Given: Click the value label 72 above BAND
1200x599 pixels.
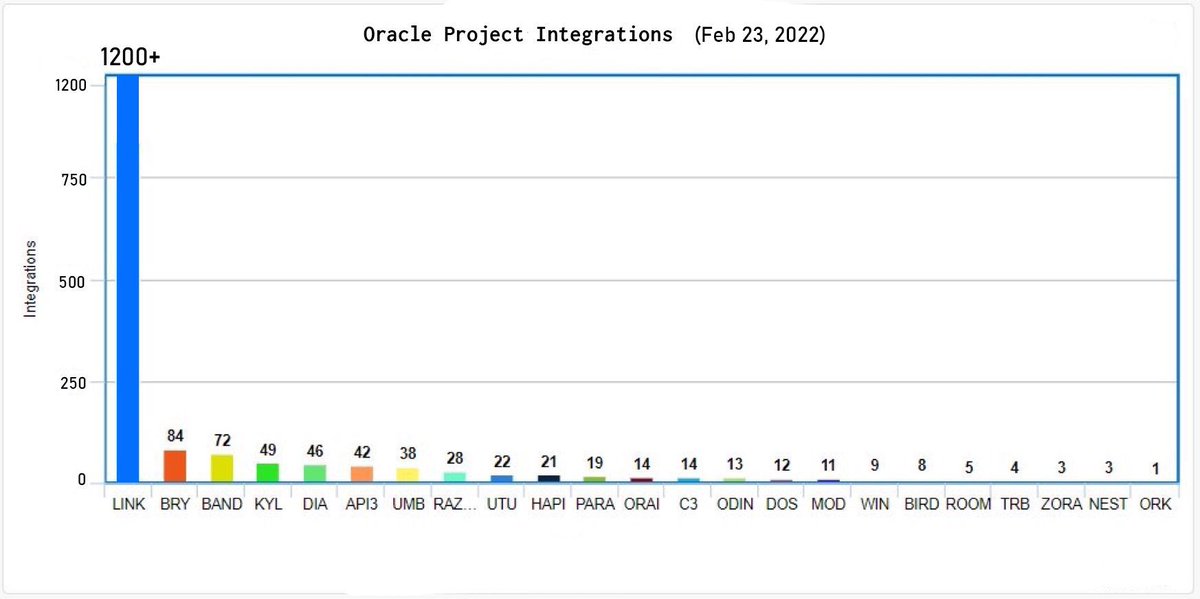Looking at the screenshot, I should click(x=222, y=441).
